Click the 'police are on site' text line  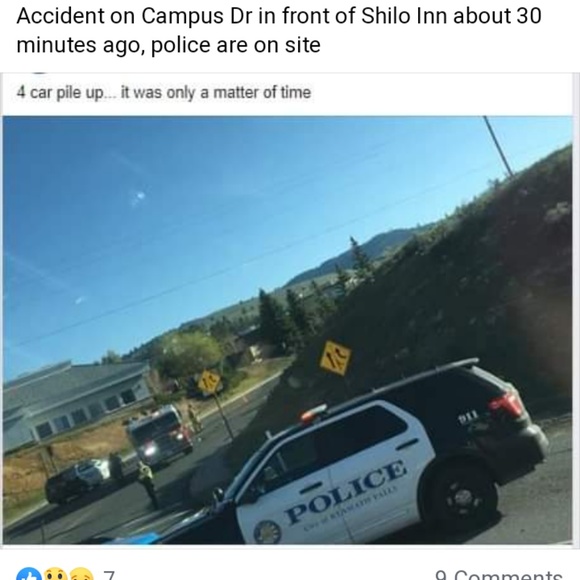coord(236,45)
